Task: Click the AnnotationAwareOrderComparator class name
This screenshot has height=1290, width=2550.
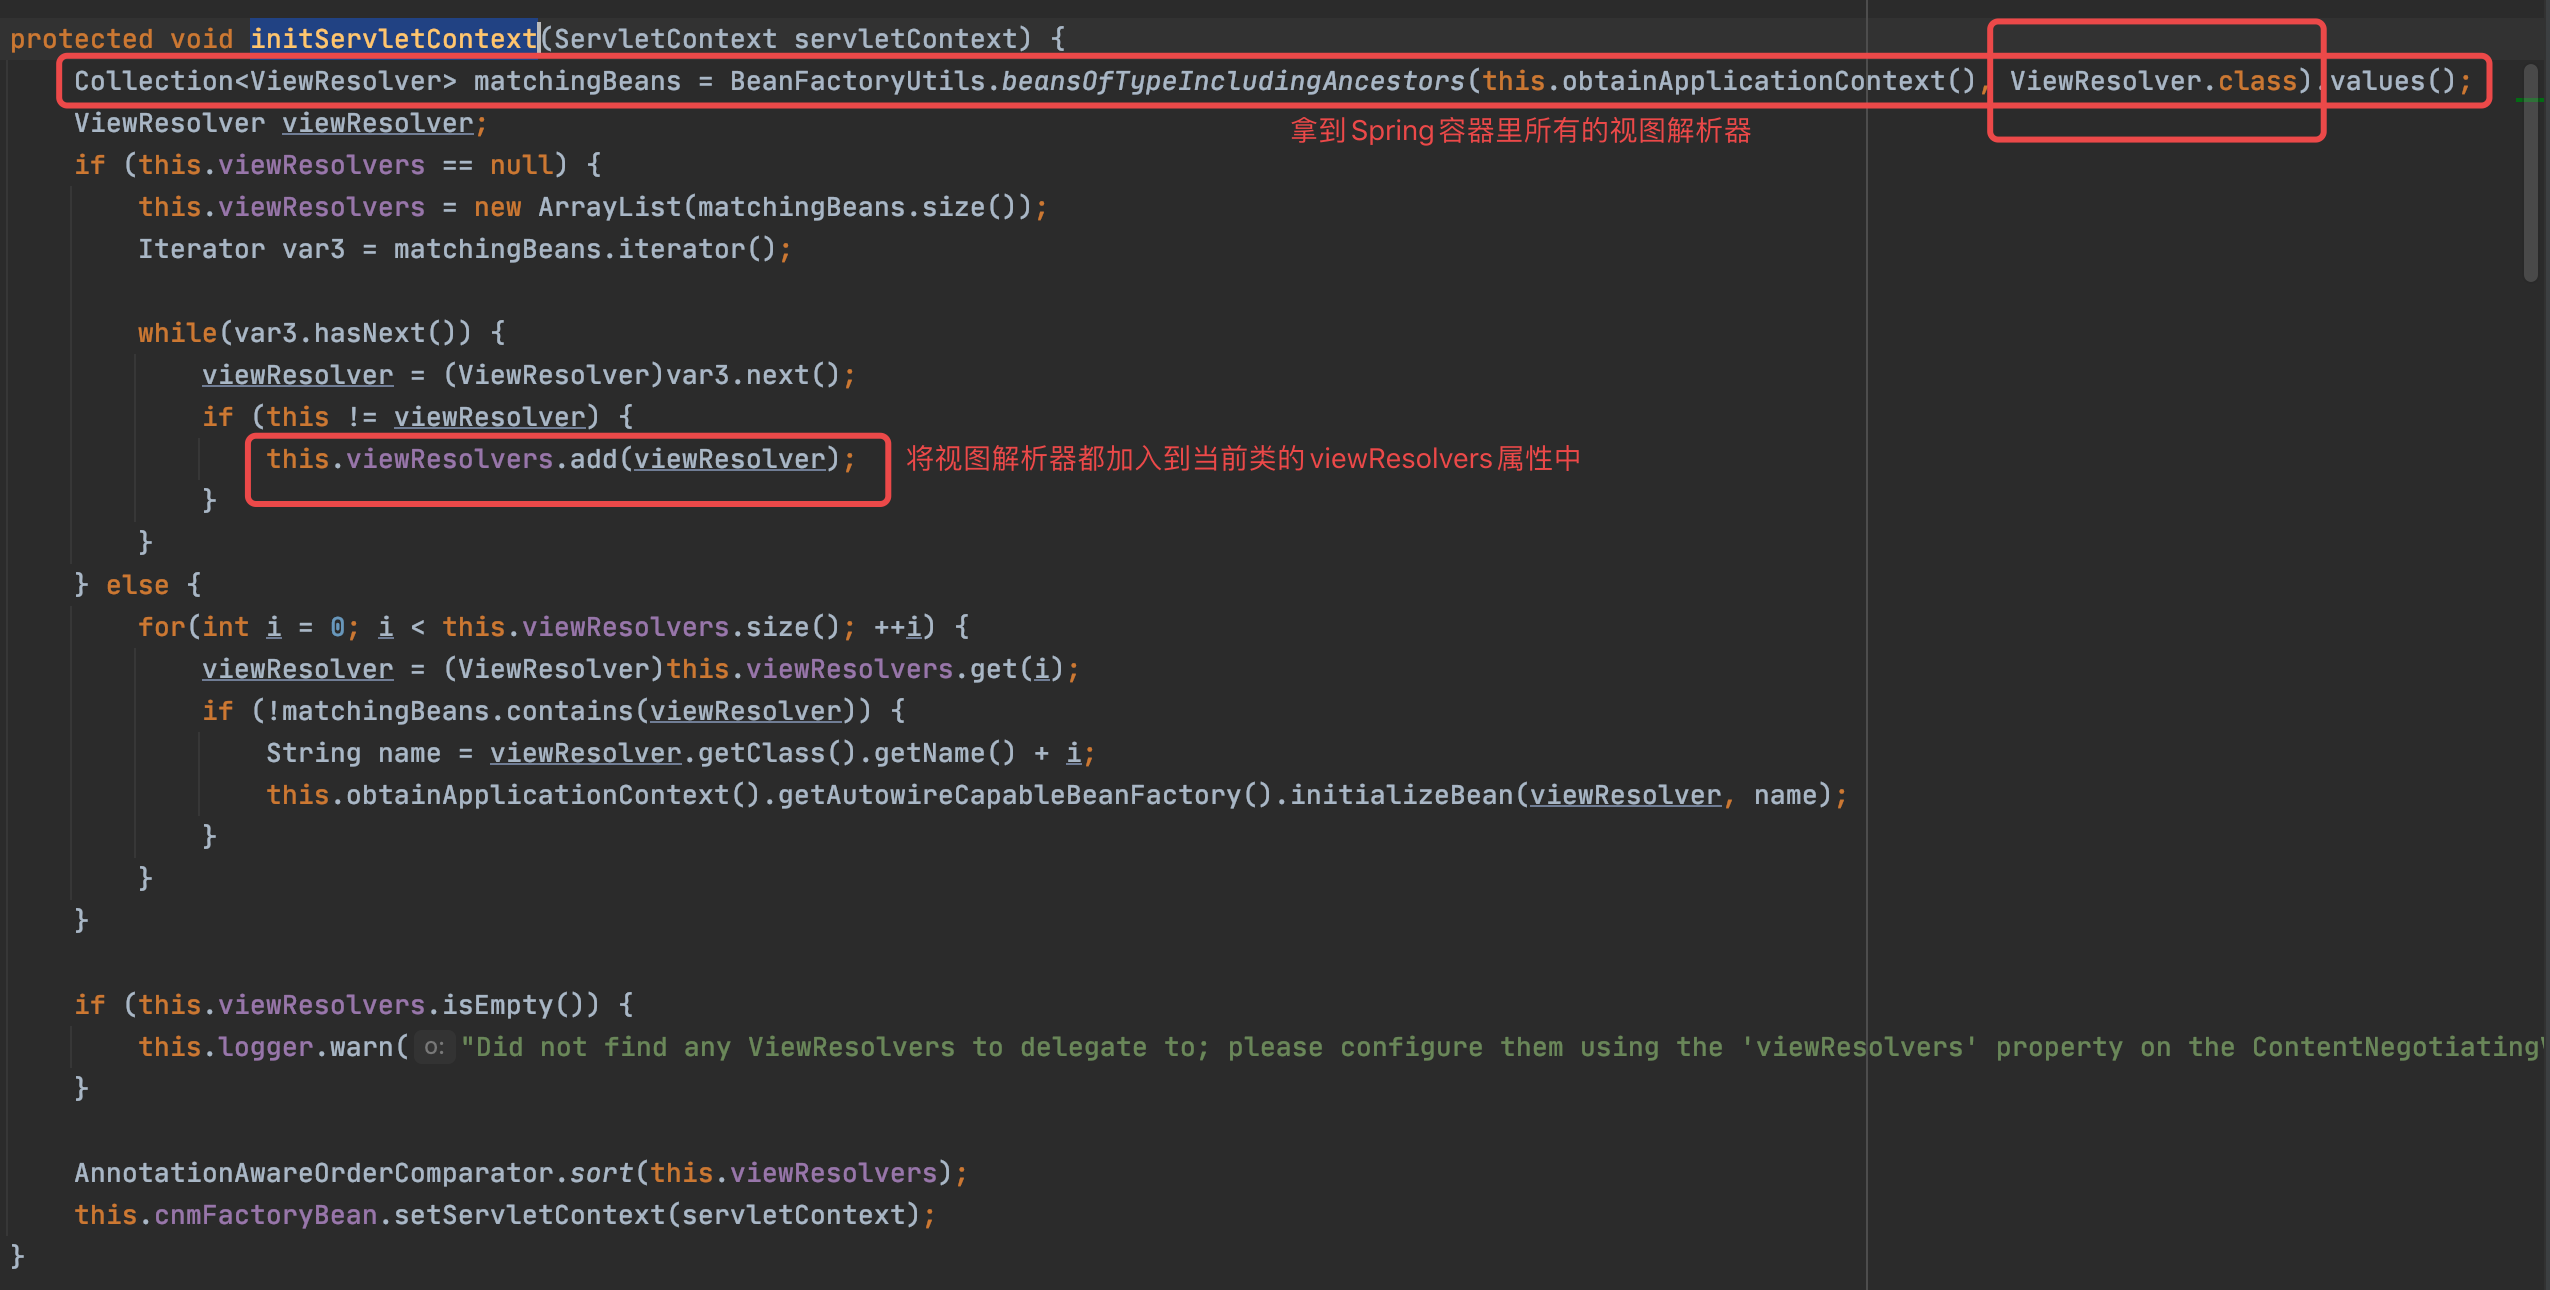Action: click(313, 1173)
